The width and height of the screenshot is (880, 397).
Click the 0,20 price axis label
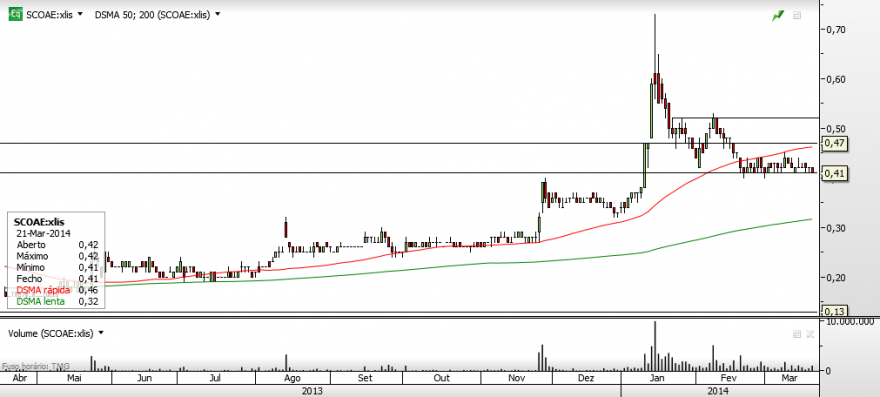click(835, 277)
